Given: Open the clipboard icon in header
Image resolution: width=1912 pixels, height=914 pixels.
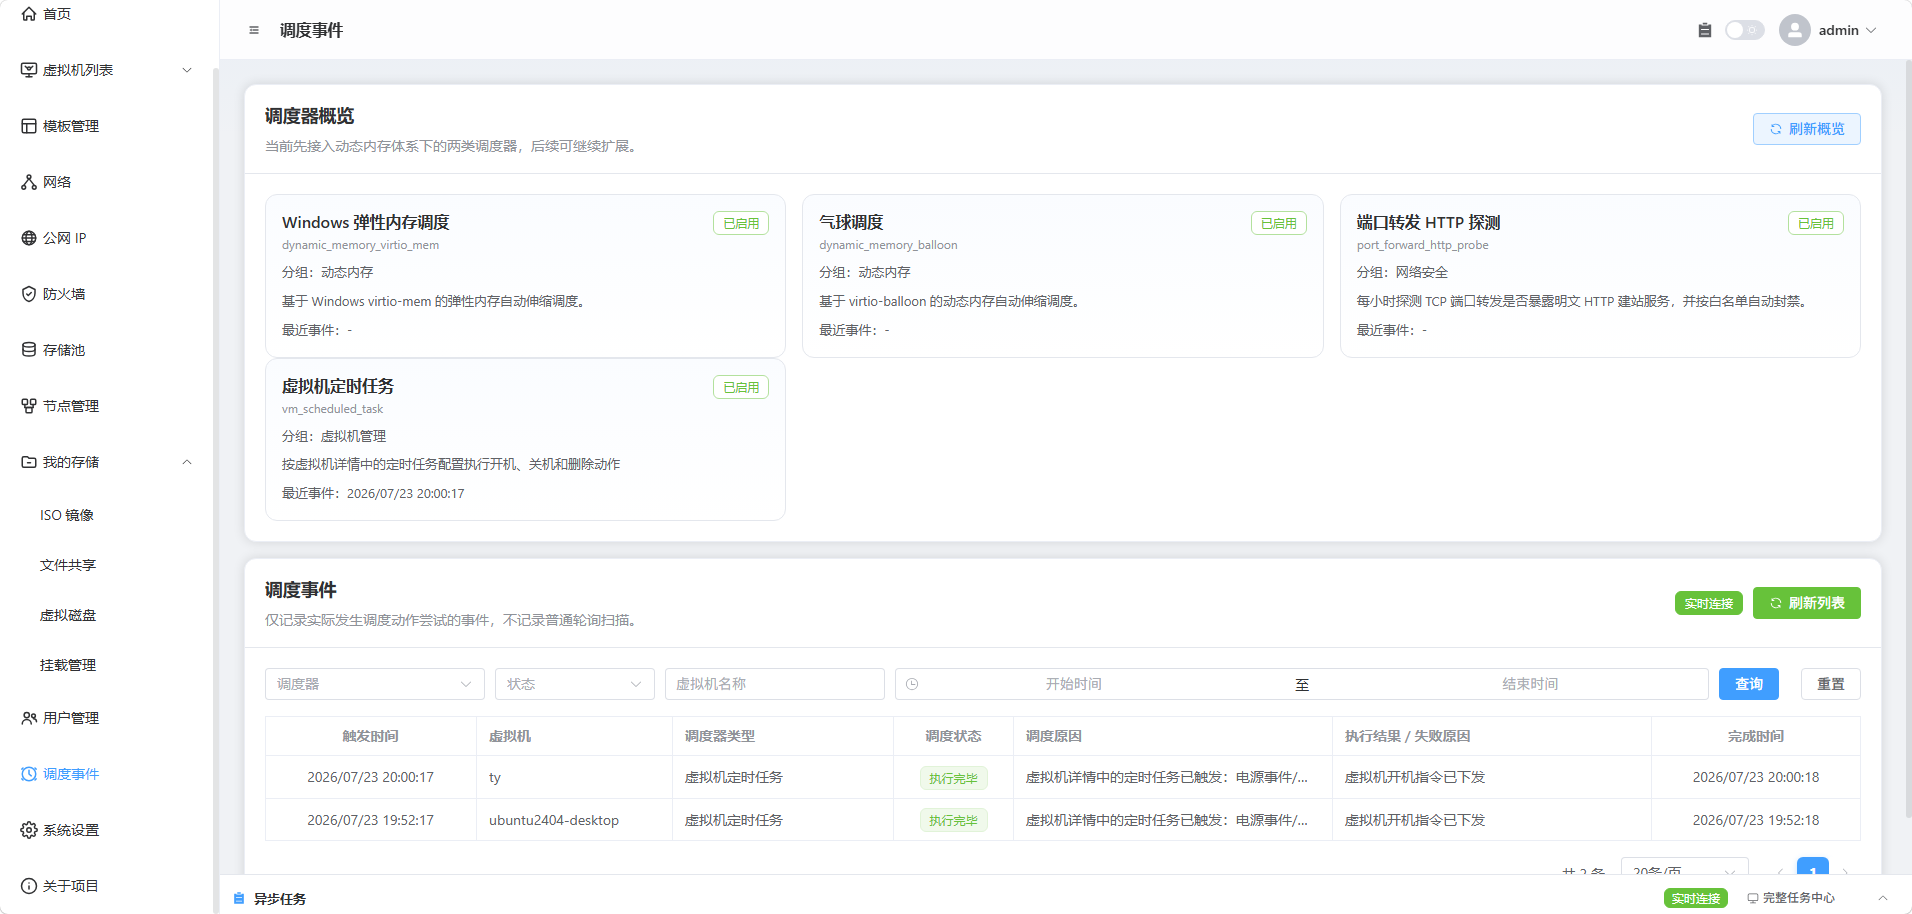Looking at the screenshot, I should coord(1705,30).
